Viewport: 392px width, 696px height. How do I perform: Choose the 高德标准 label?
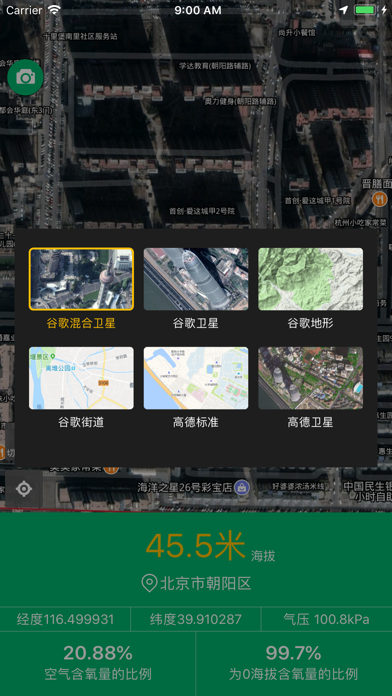point(196,422)
